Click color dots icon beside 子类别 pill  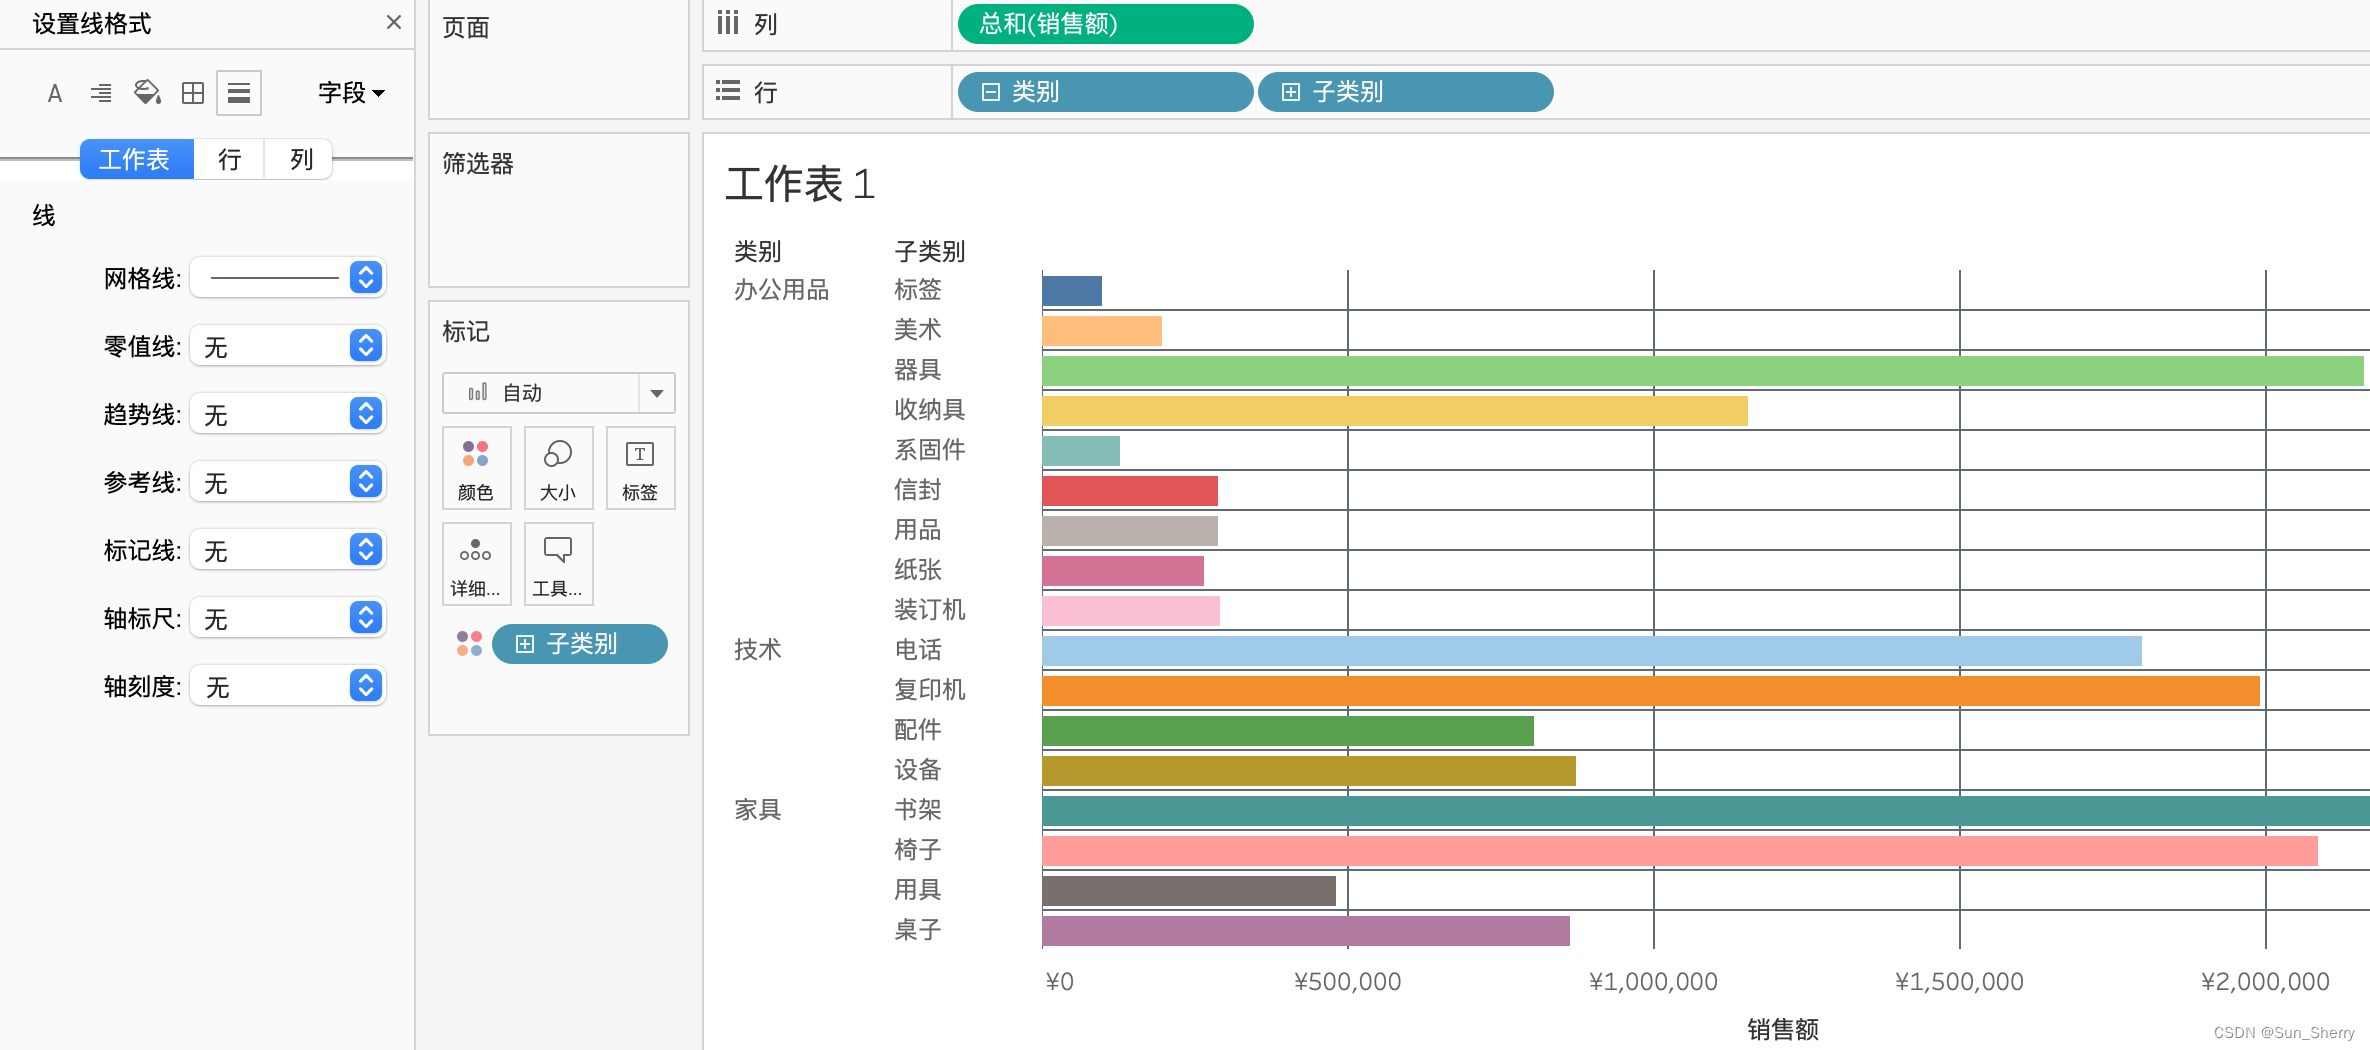[469, 643]
